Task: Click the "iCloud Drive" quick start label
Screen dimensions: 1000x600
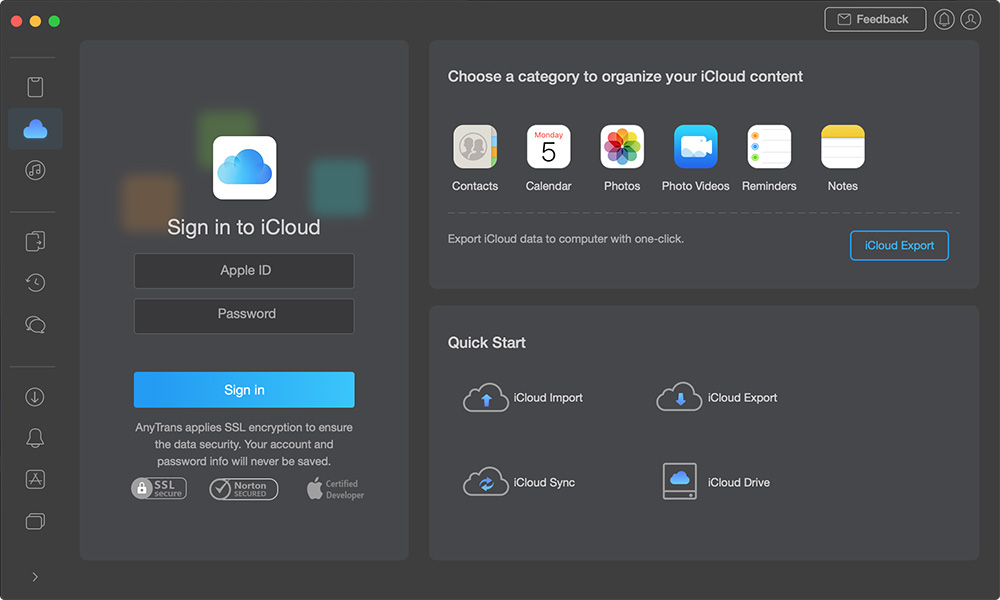Action: pyautogui.click(x=739, y=483)
